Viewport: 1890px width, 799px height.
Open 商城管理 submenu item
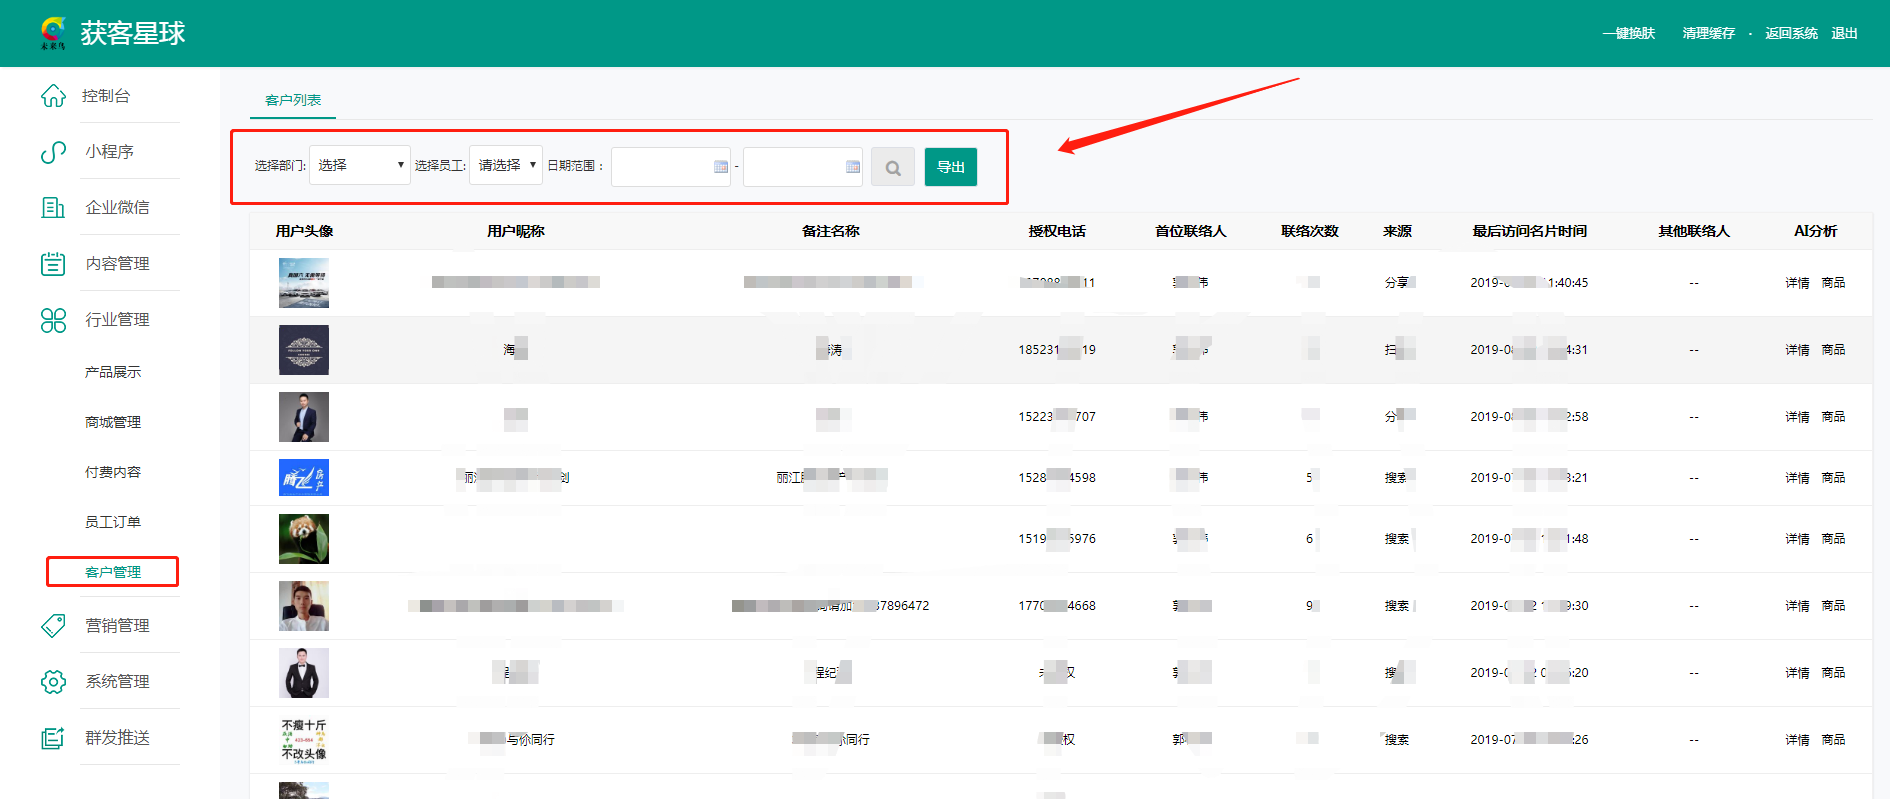click(113, 422)
